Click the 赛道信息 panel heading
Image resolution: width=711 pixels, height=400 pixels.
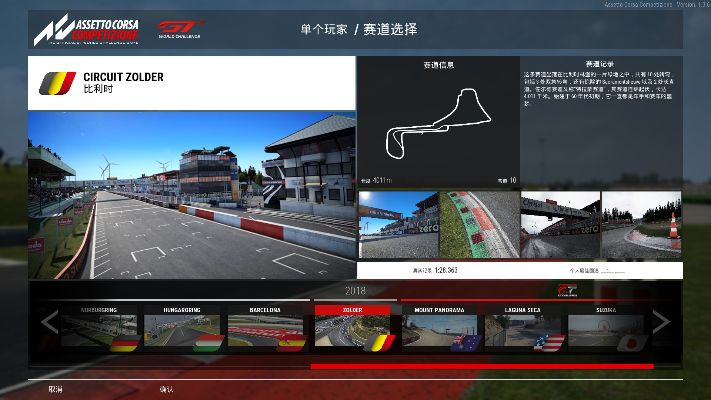pyautogui.click(x=438, y=65)
